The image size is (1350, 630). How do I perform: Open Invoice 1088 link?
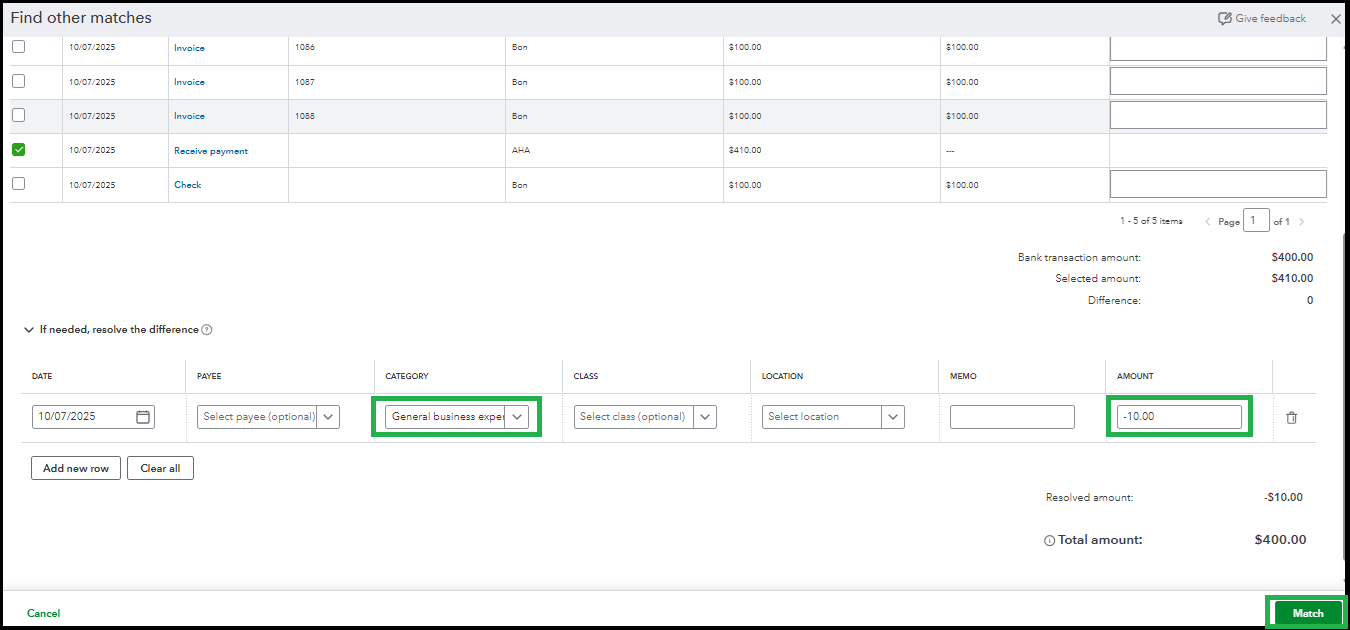[x=189, y=116]
